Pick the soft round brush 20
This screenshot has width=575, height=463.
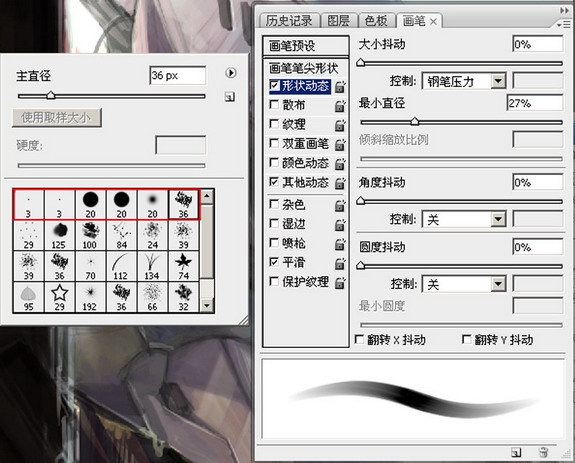152,205
